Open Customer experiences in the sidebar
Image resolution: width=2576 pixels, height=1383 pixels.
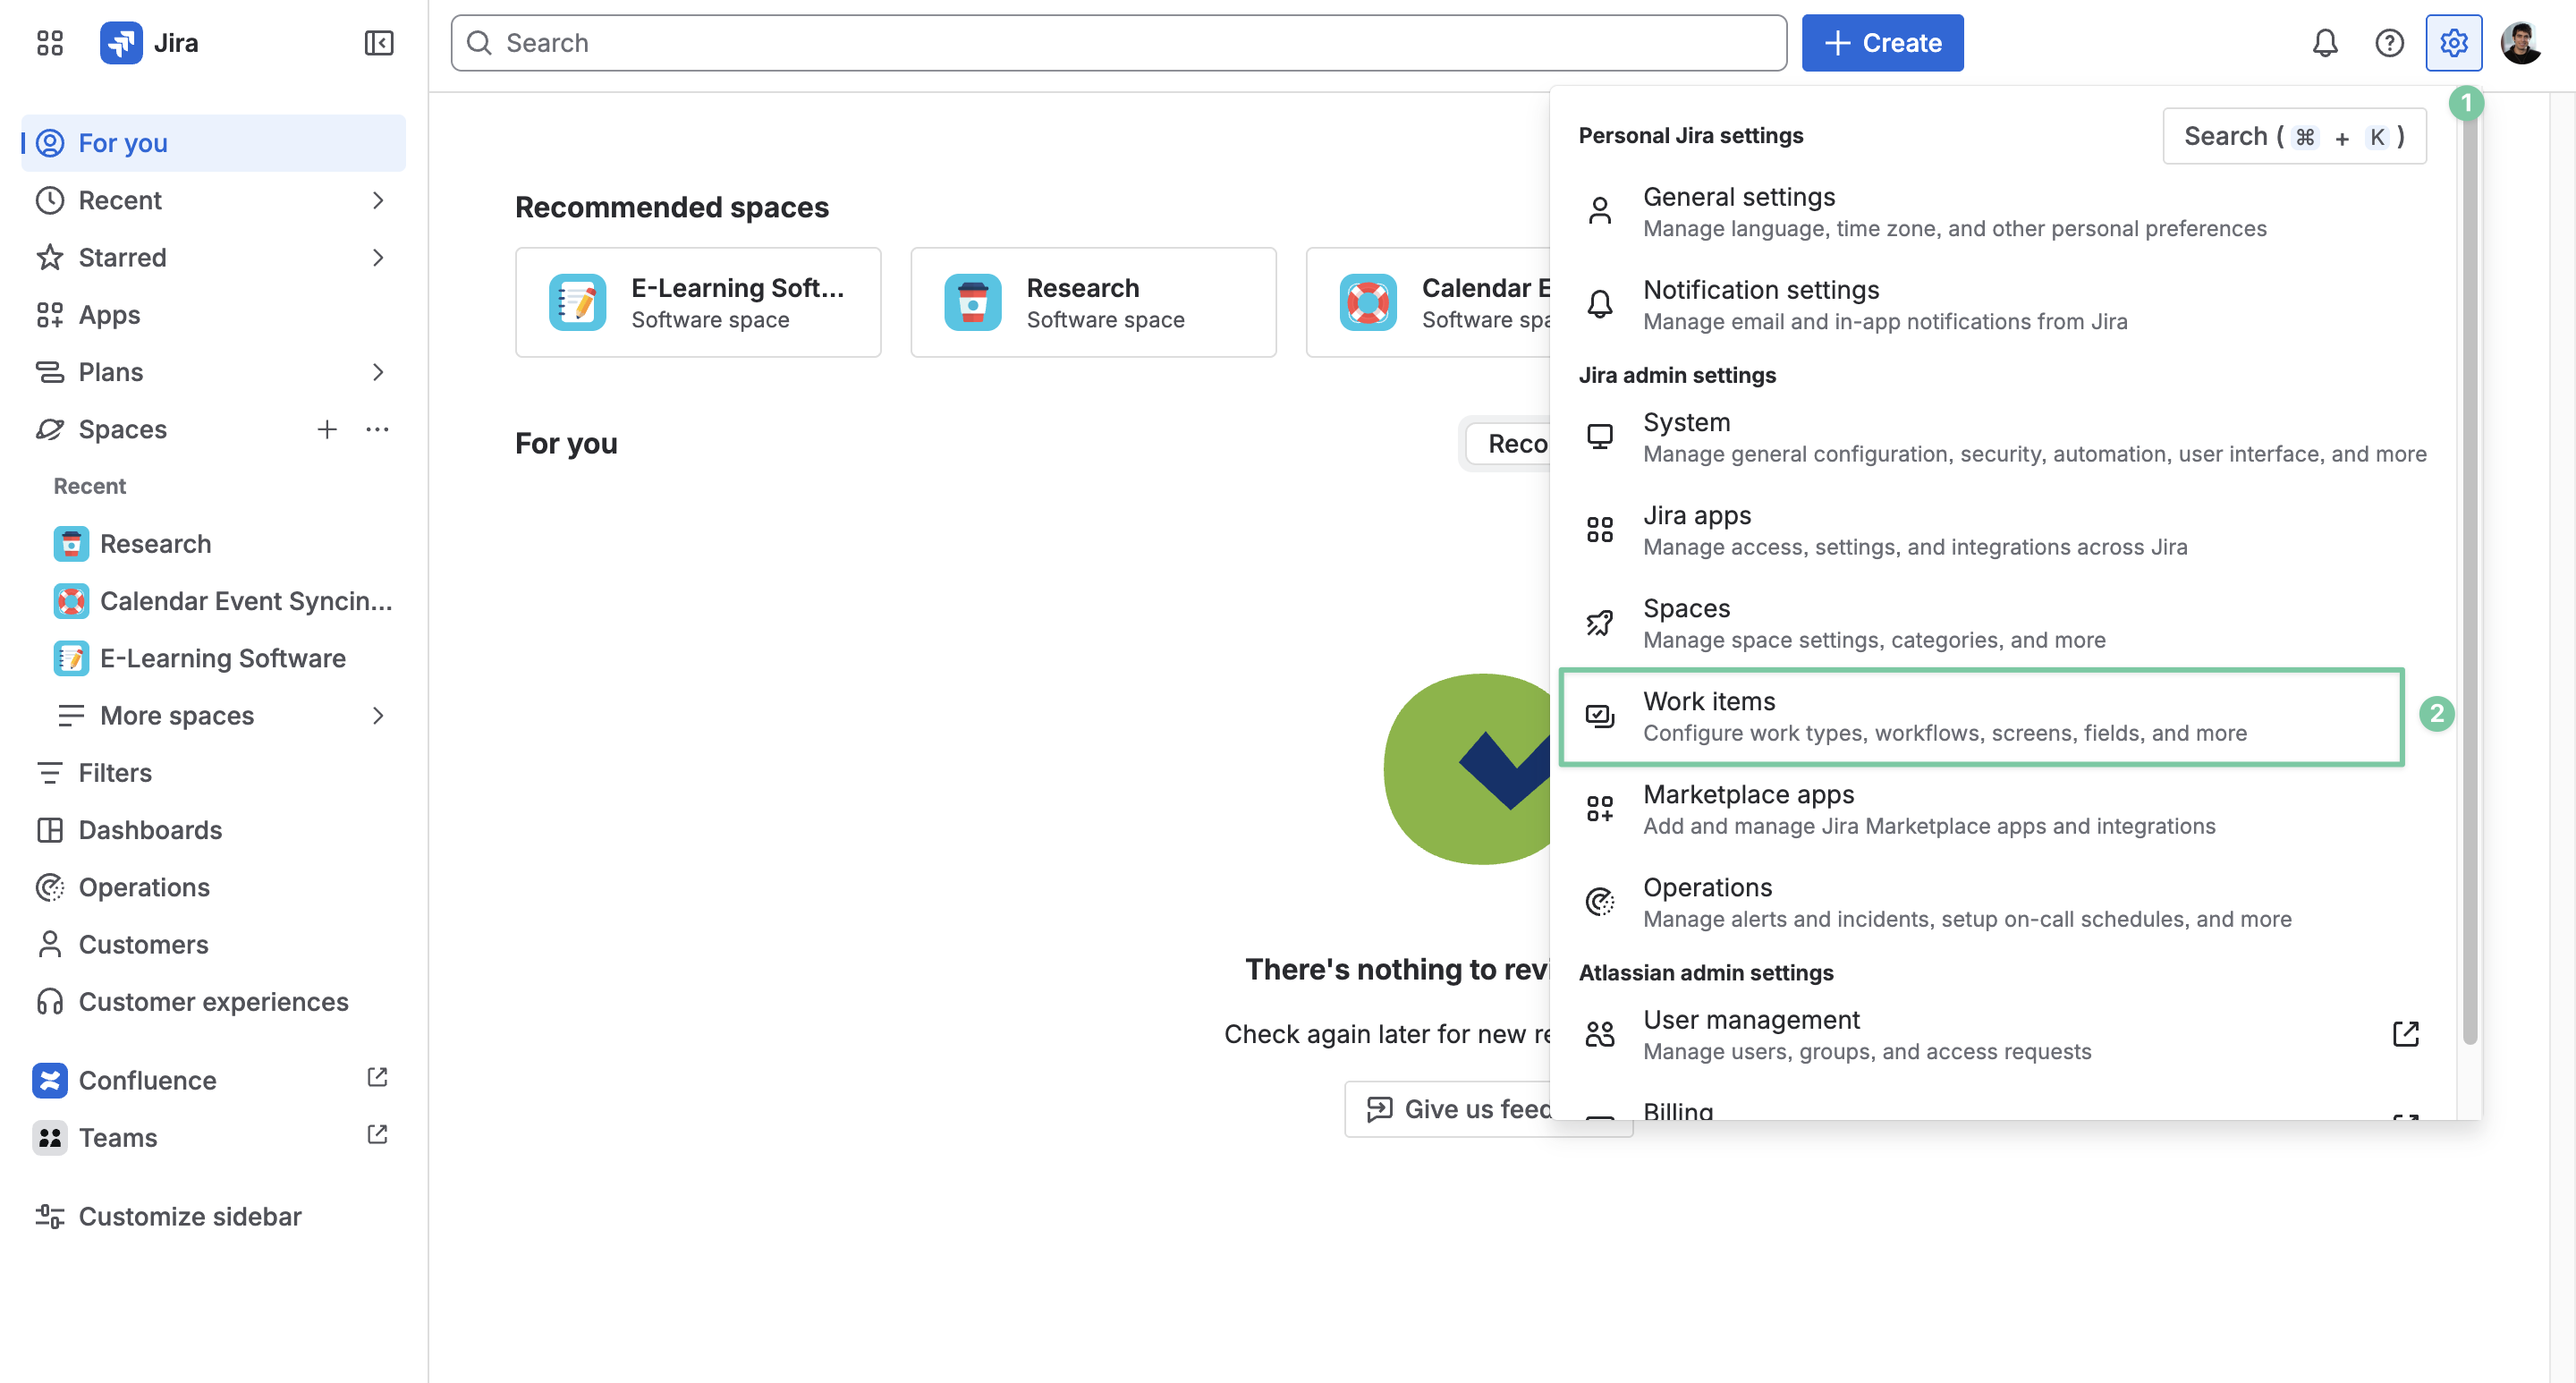pos(214,1002)
